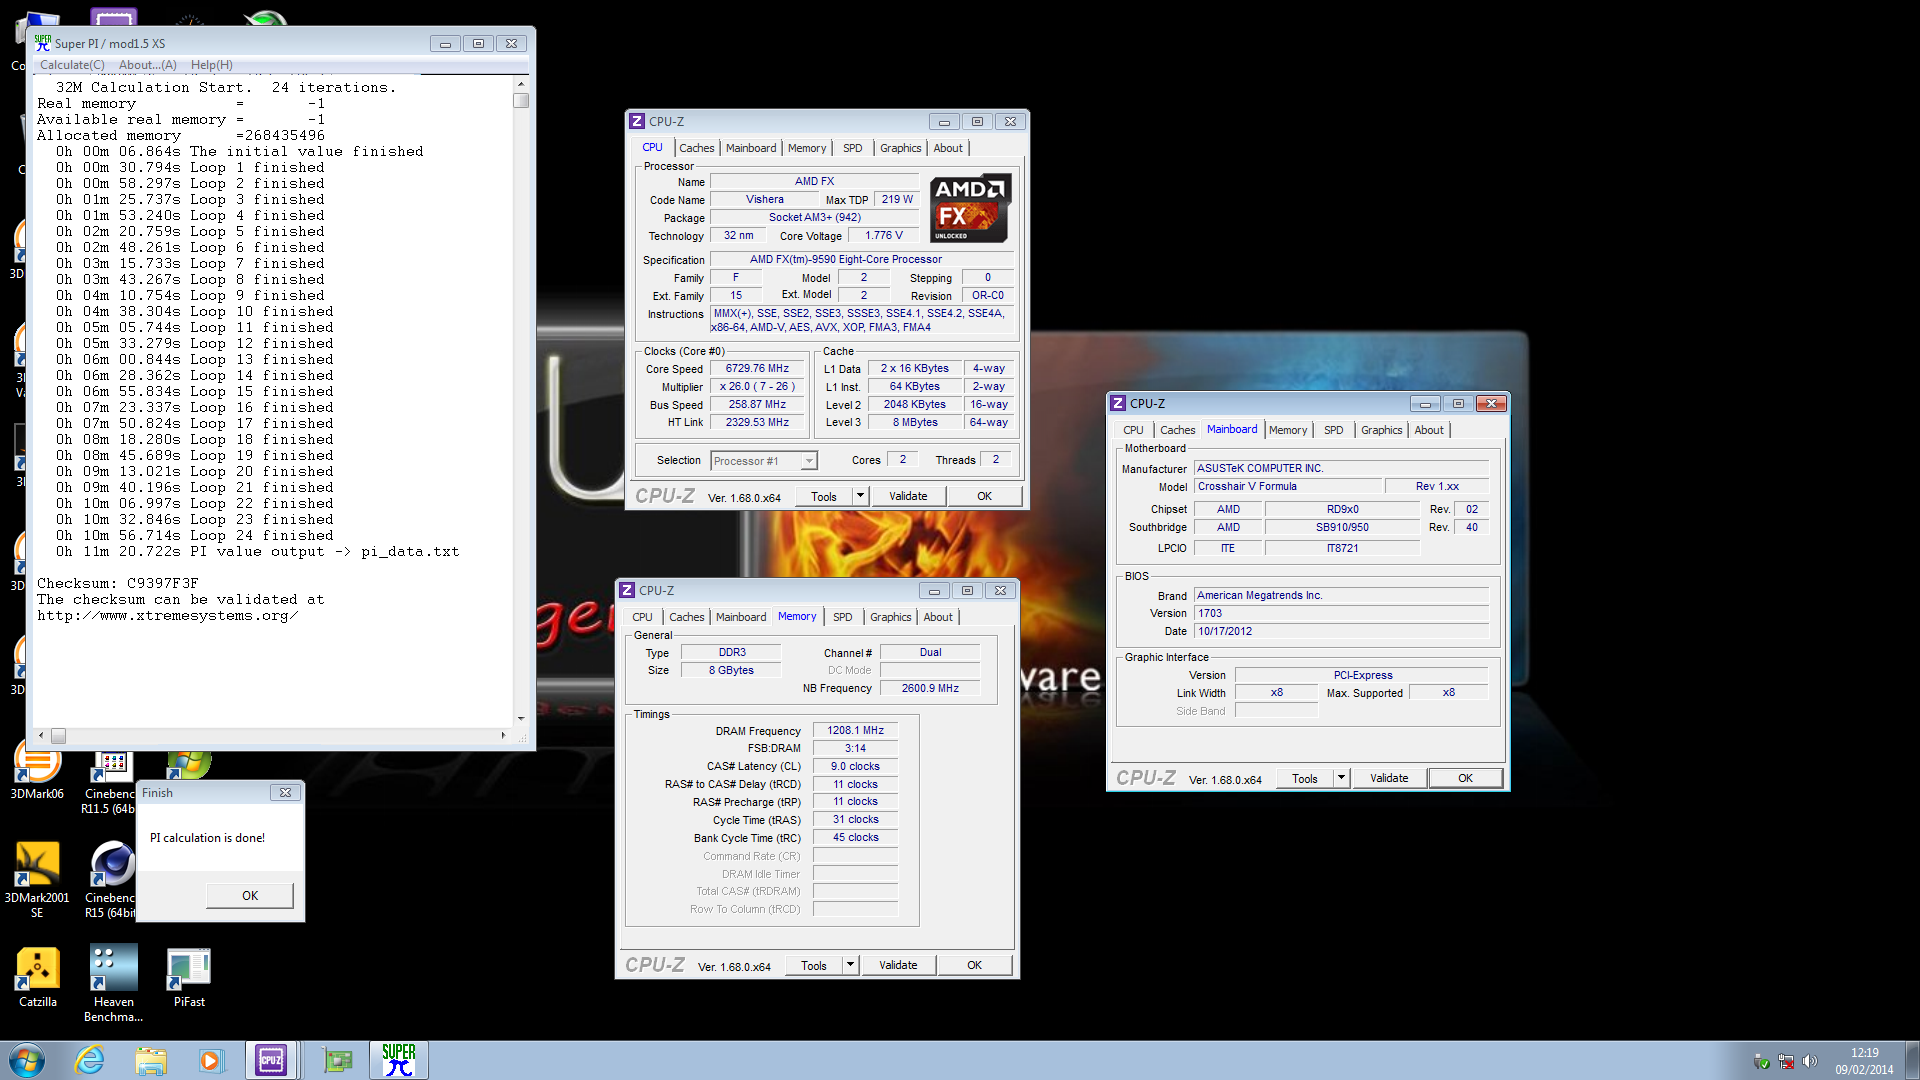Image resolution: width=1920 pixels, height=1080 pixels.
Task: Click the Core Speed value 6729.76 MHz
Action: point(757,369)
